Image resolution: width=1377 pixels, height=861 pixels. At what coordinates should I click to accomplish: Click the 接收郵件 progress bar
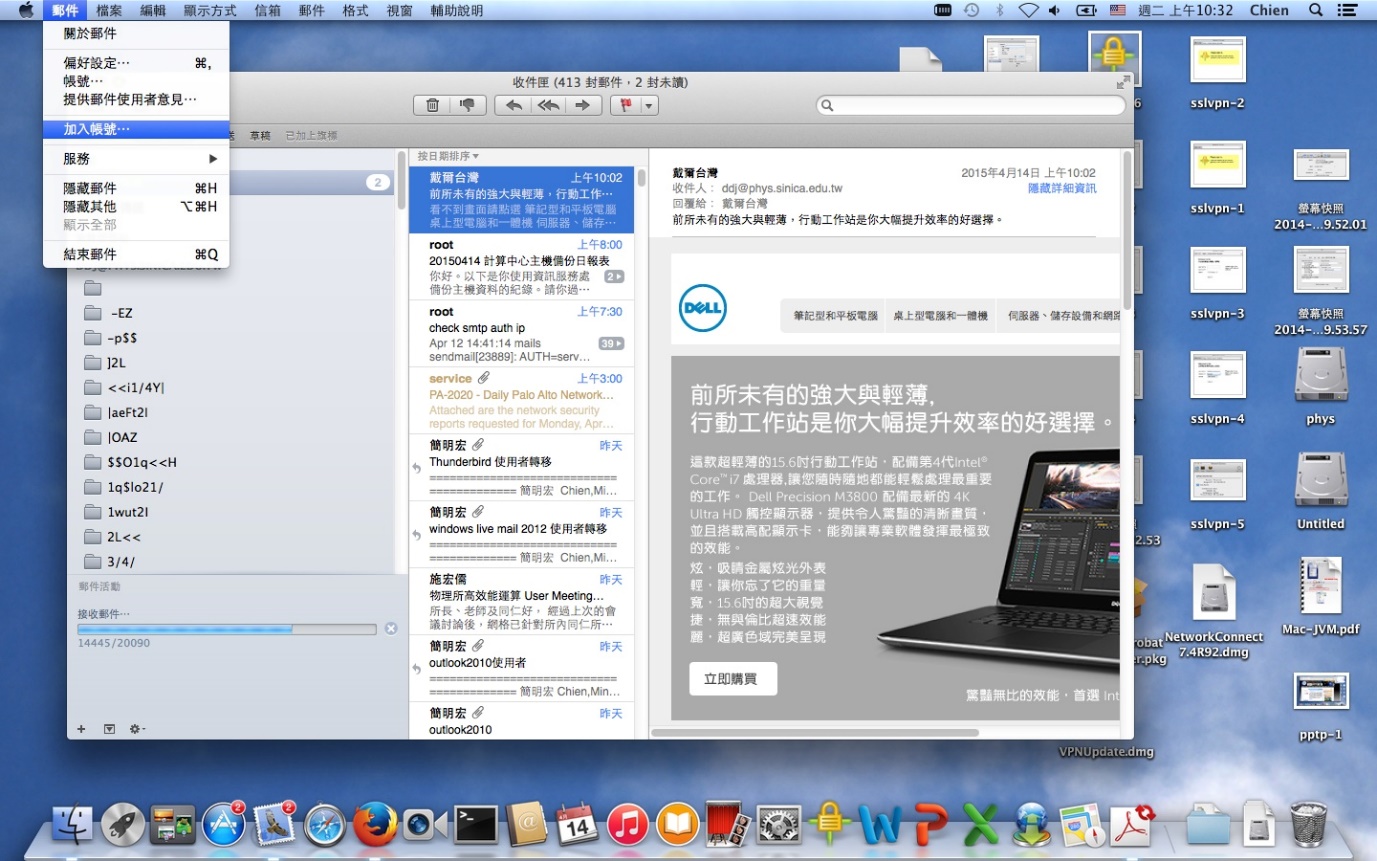click(227, 629)
